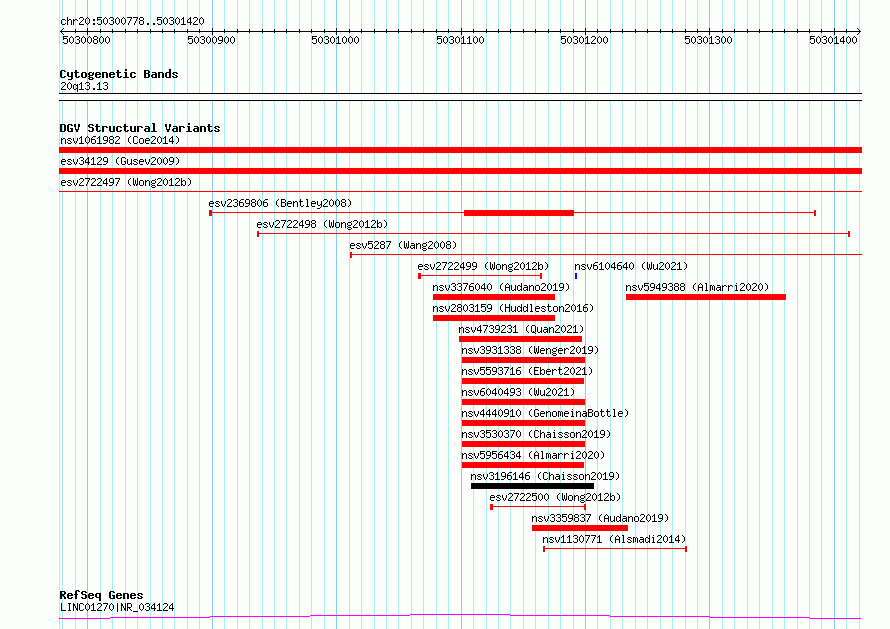Viewport: 890px width, 629px height.
Task: Click the thick red esv34129 bar
Action: click(x=460, y=171)
